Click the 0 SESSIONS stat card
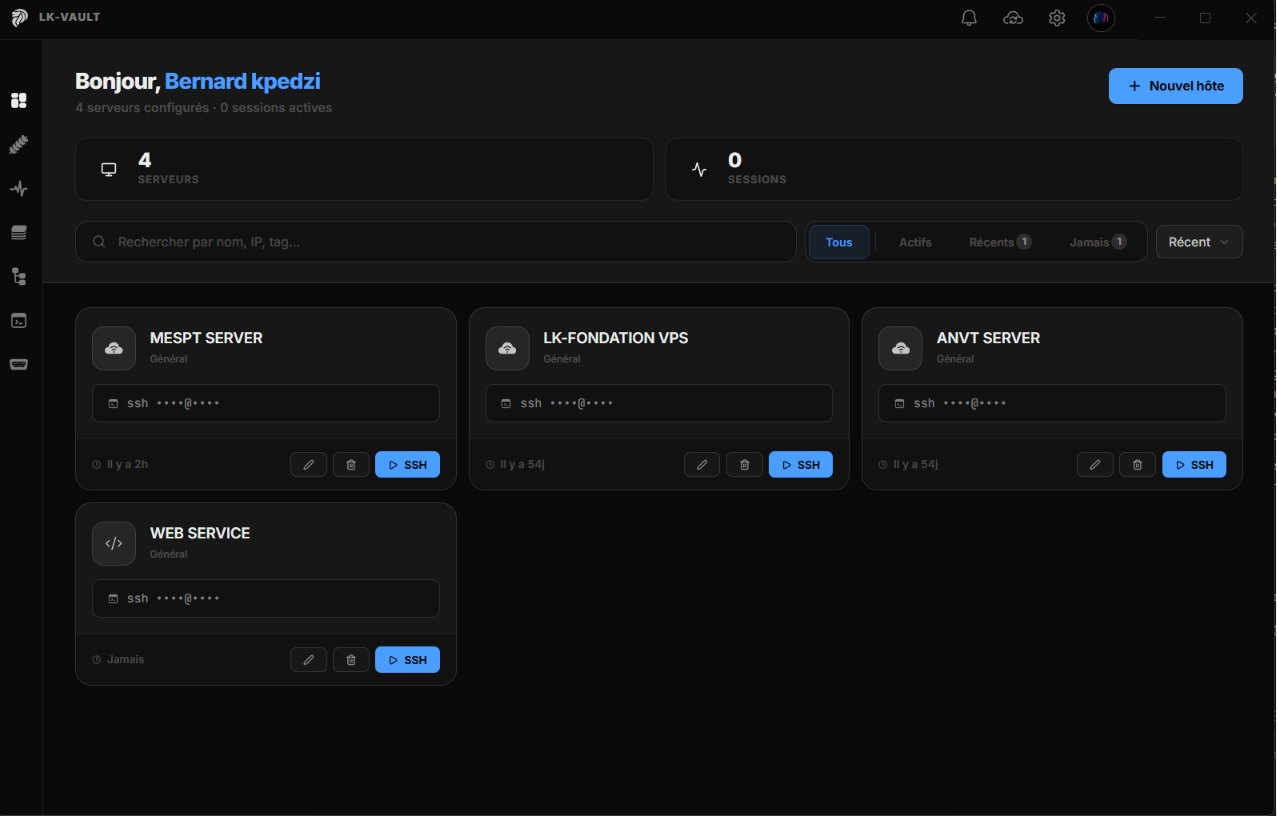This screenshot has width=1277, height=817. tap(955, 170)
